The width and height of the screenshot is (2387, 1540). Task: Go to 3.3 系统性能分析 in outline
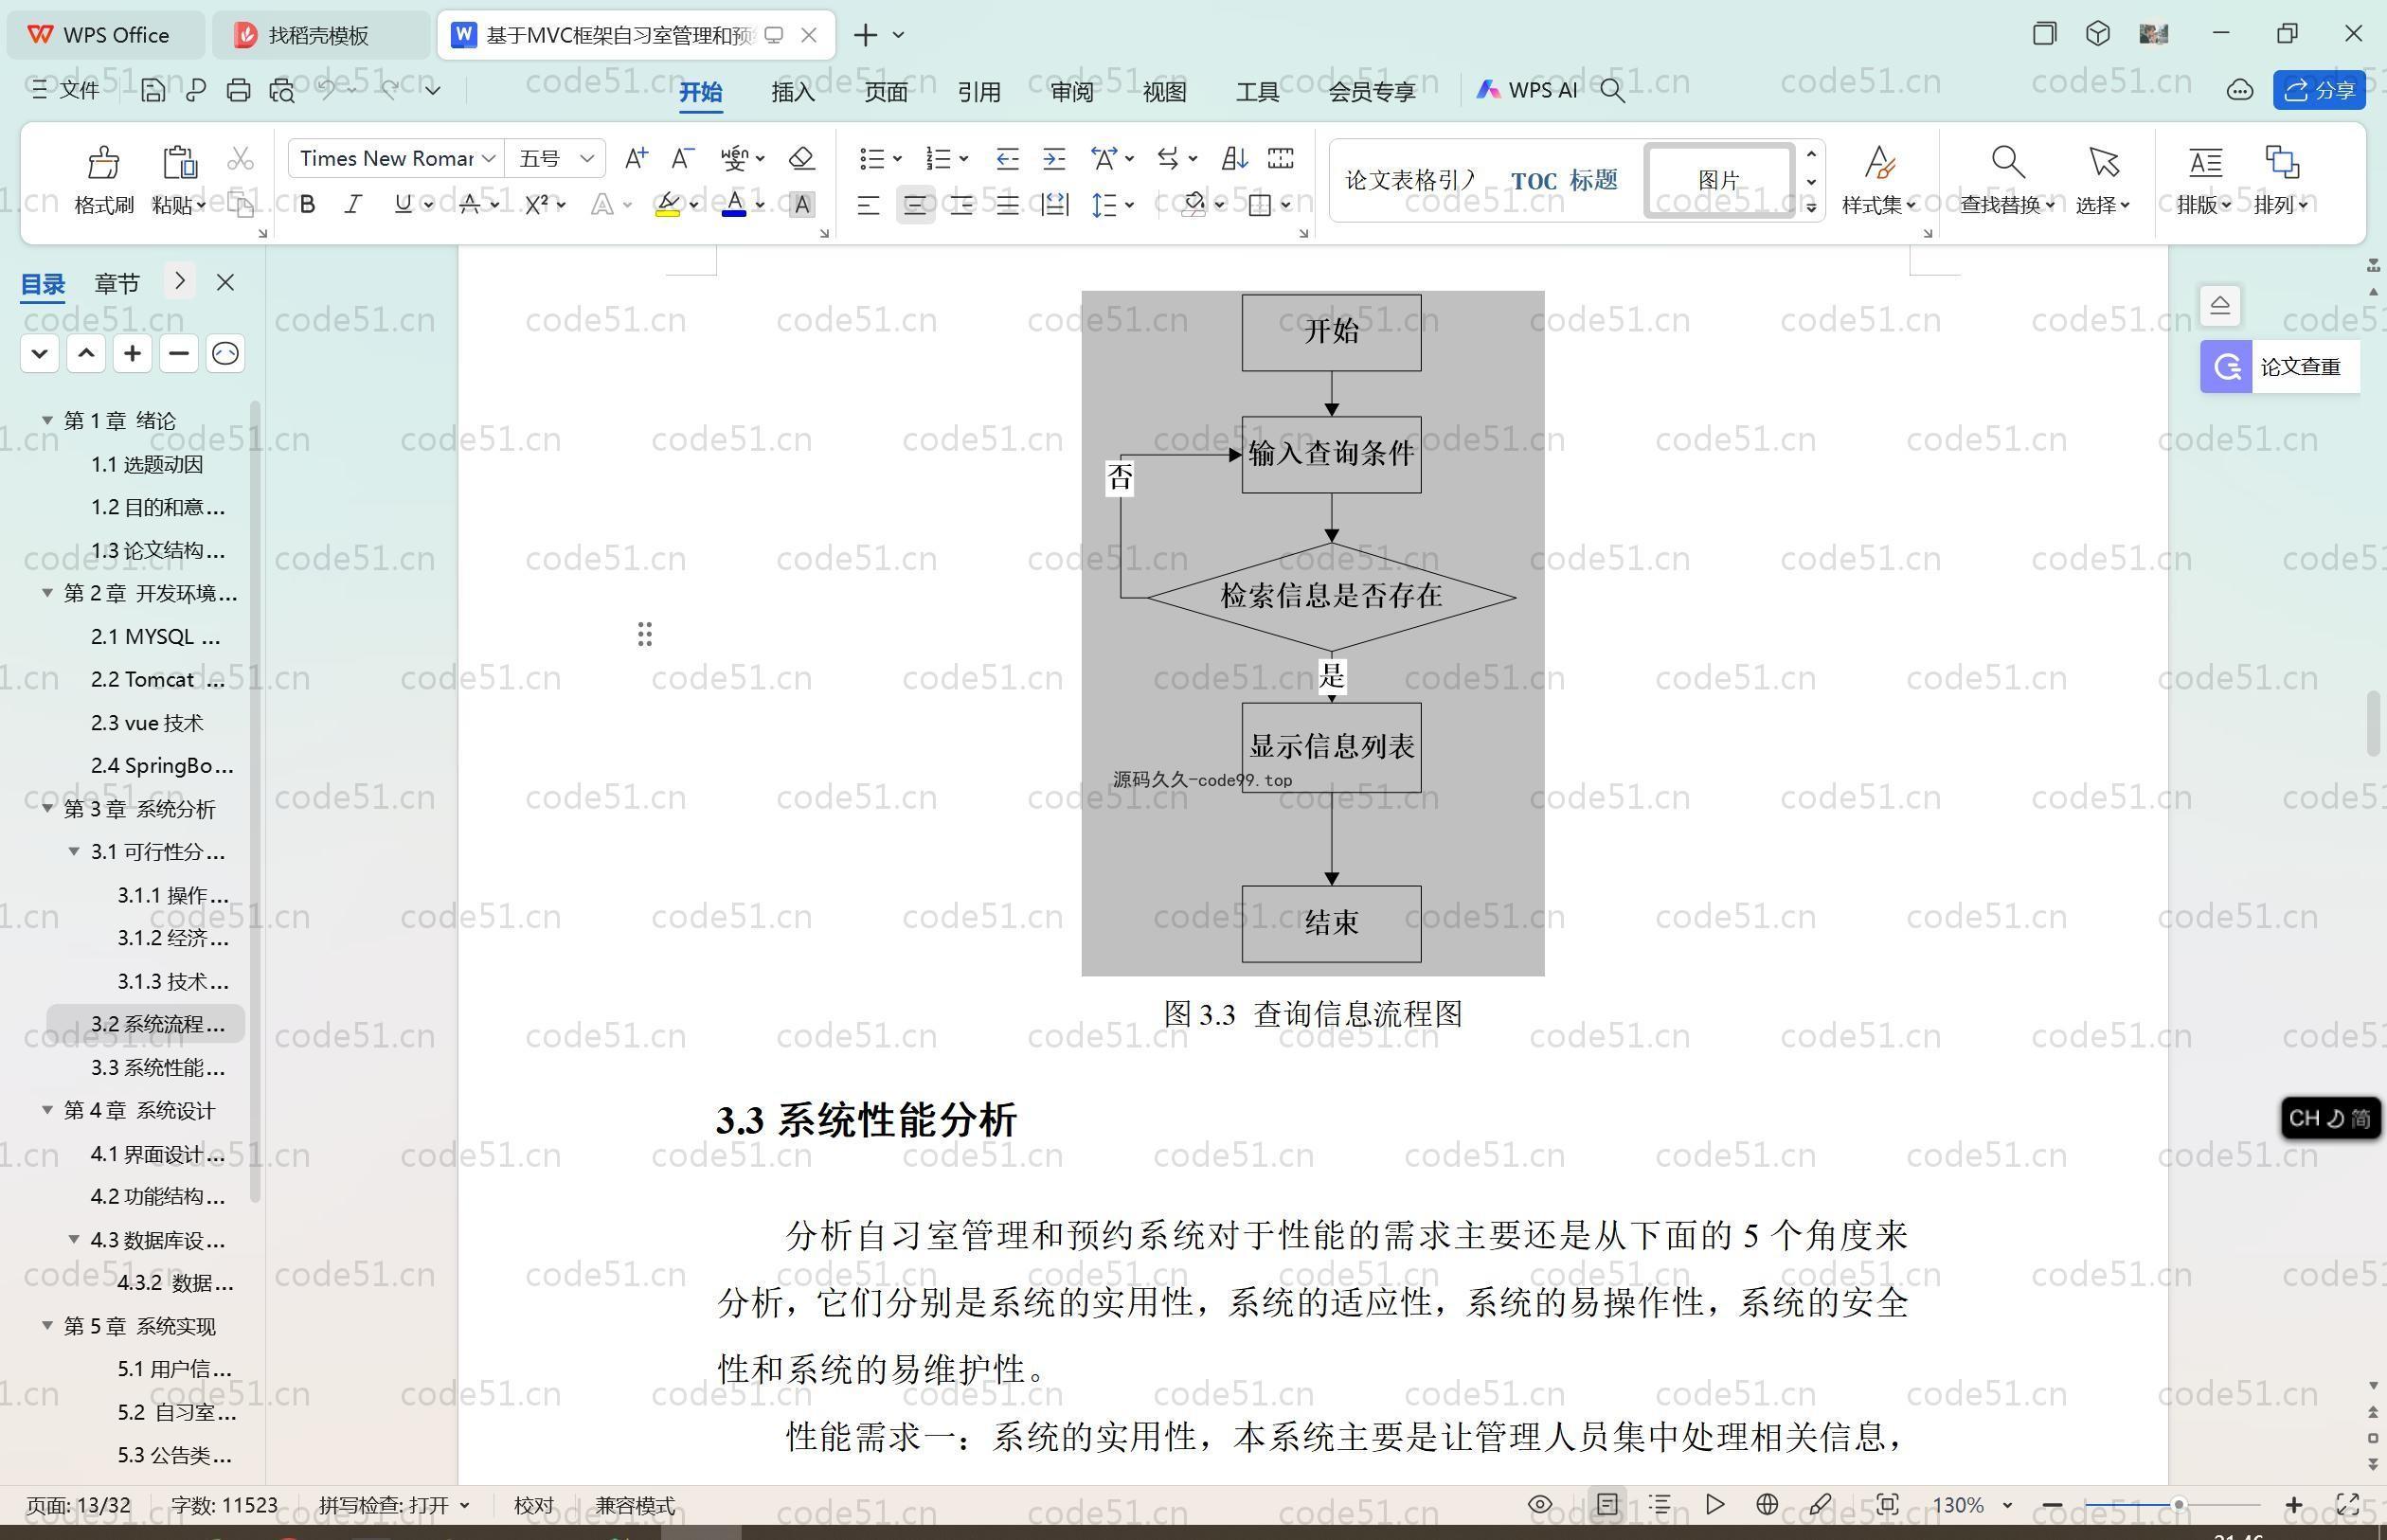click(x=158, y=1067)
